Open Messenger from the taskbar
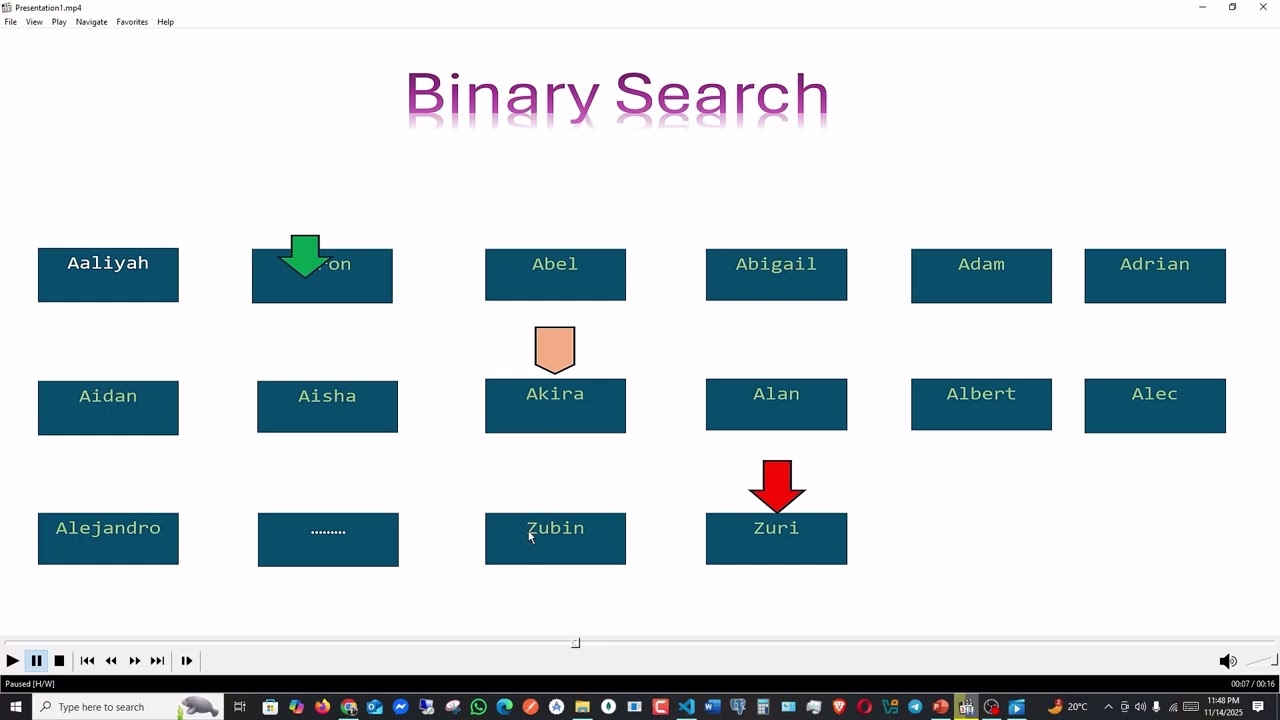Image resolution: width=1280 pixels, height=720 pixels. pyautogui.click(x=400, y=707)
